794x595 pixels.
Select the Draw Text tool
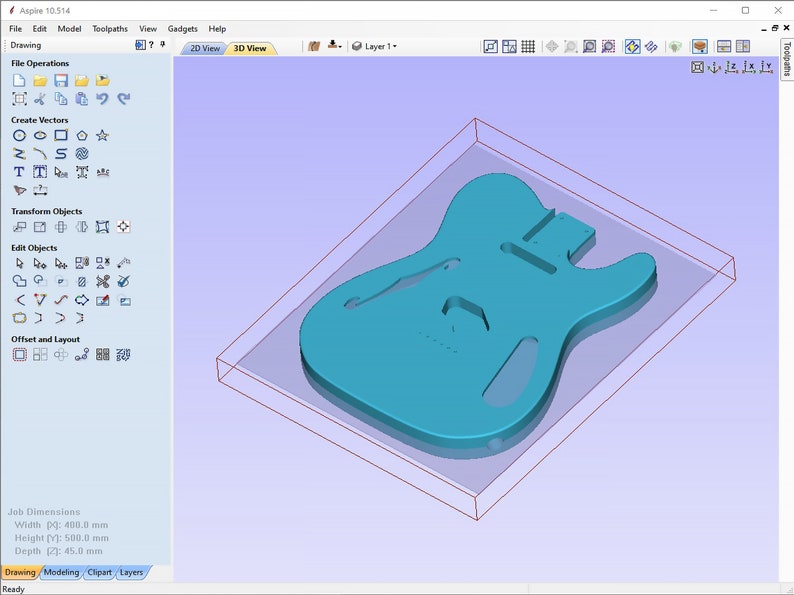point(19,172)
